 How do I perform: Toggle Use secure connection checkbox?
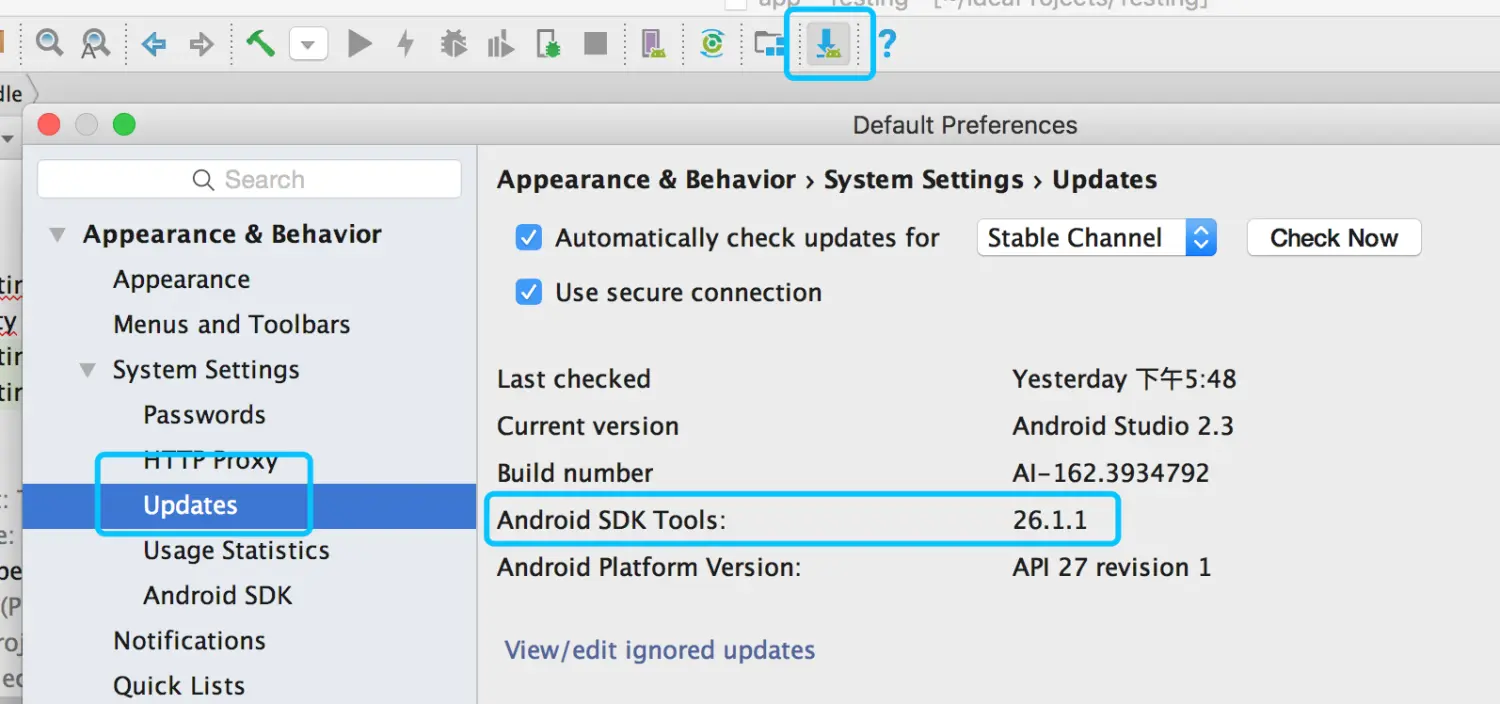528,292
